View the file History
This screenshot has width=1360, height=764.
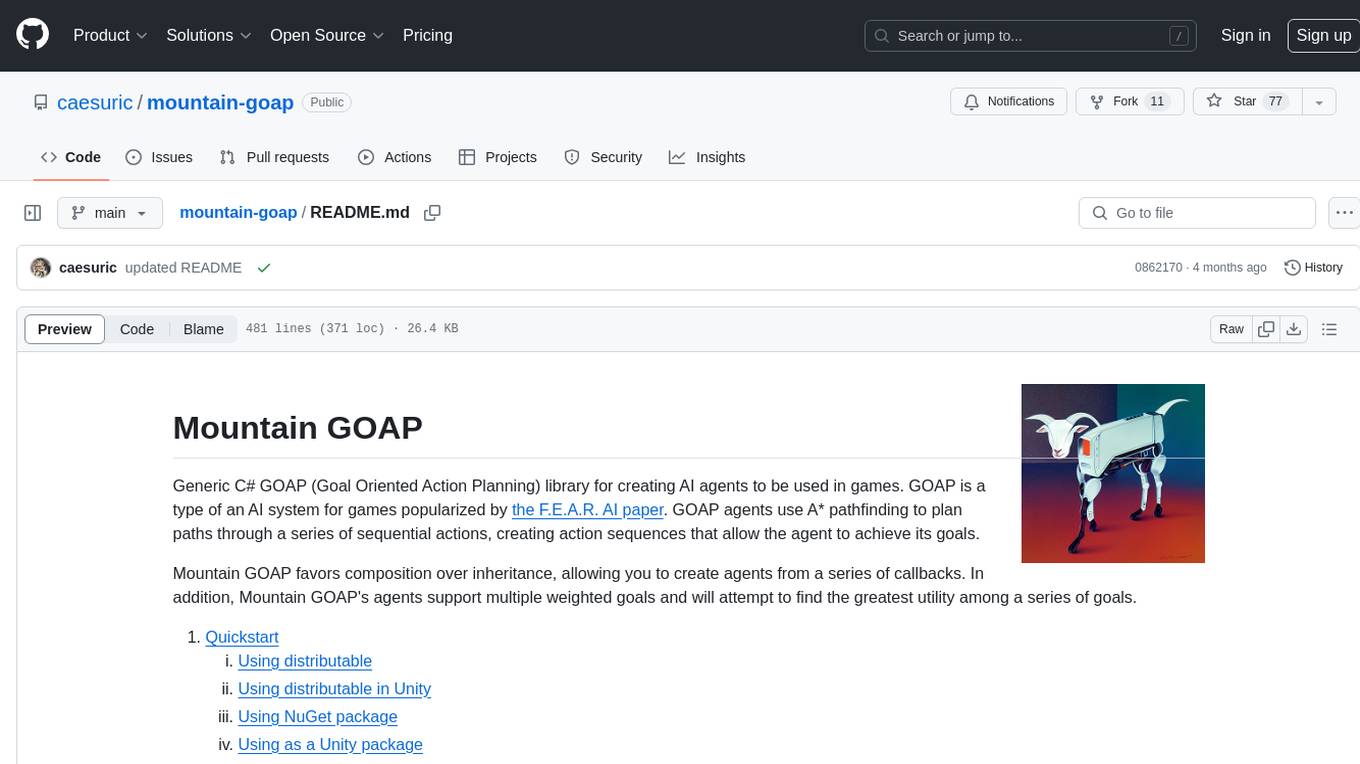(1313, 268)
